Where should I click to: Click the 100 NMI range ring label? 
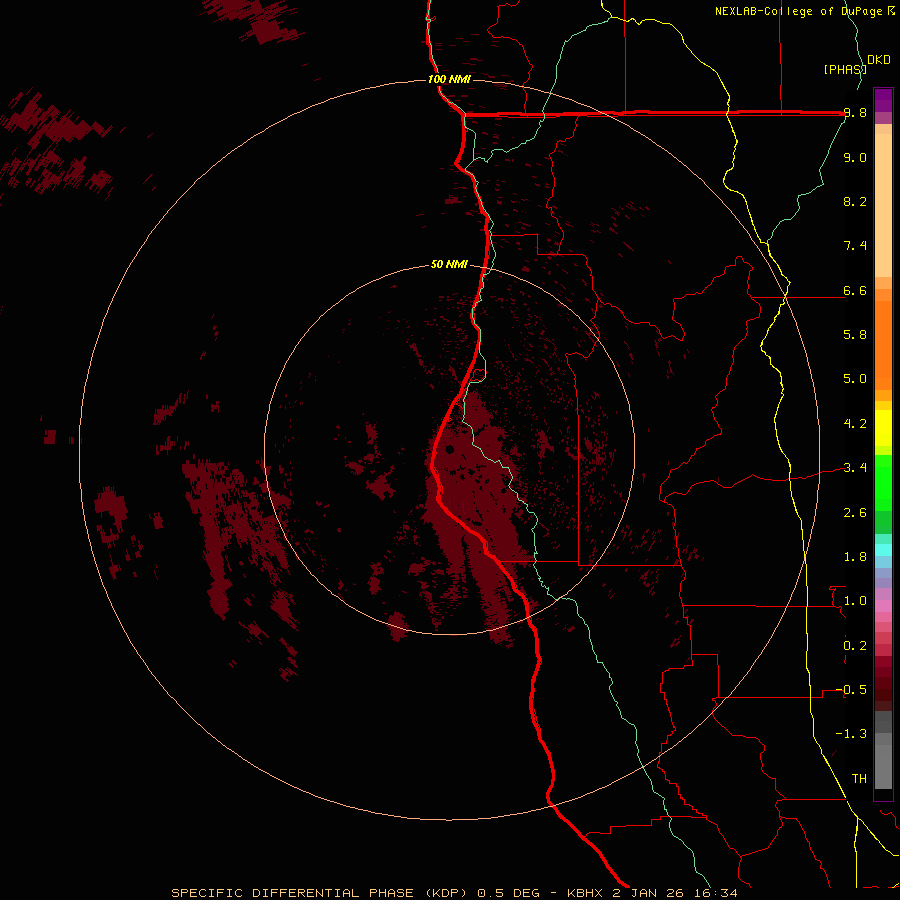point(449,79)
